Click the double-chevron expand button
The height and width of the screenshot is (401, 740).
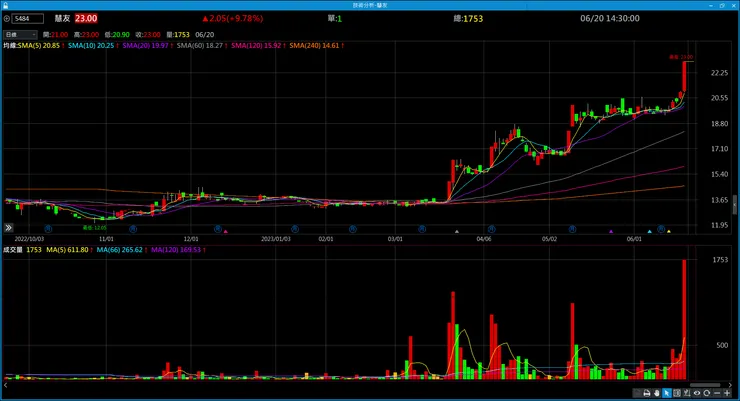(8, 228)
